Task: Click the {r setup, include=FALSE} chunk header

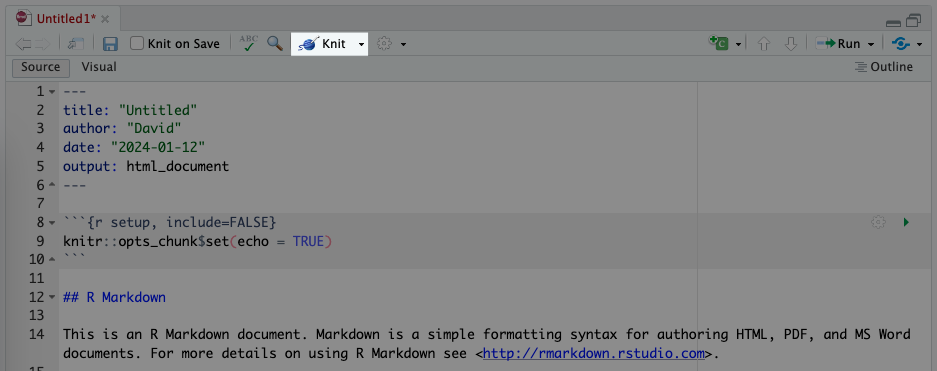Action: (170, 222)
